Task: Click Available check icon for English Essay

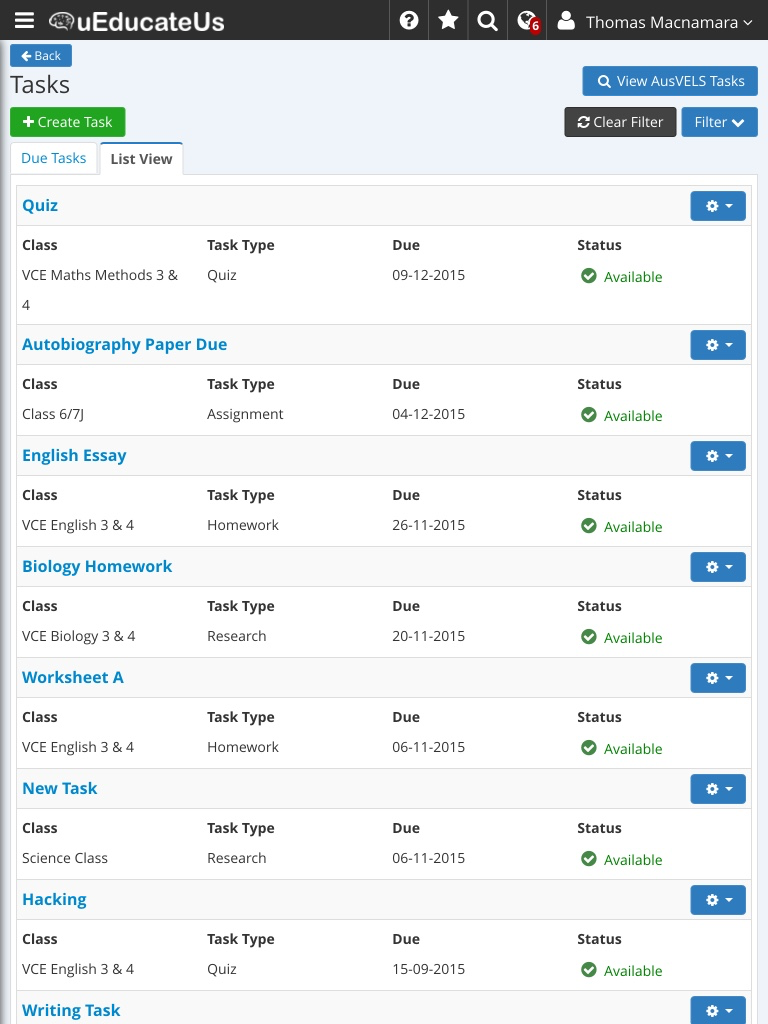Action: [x=588, y=526]
